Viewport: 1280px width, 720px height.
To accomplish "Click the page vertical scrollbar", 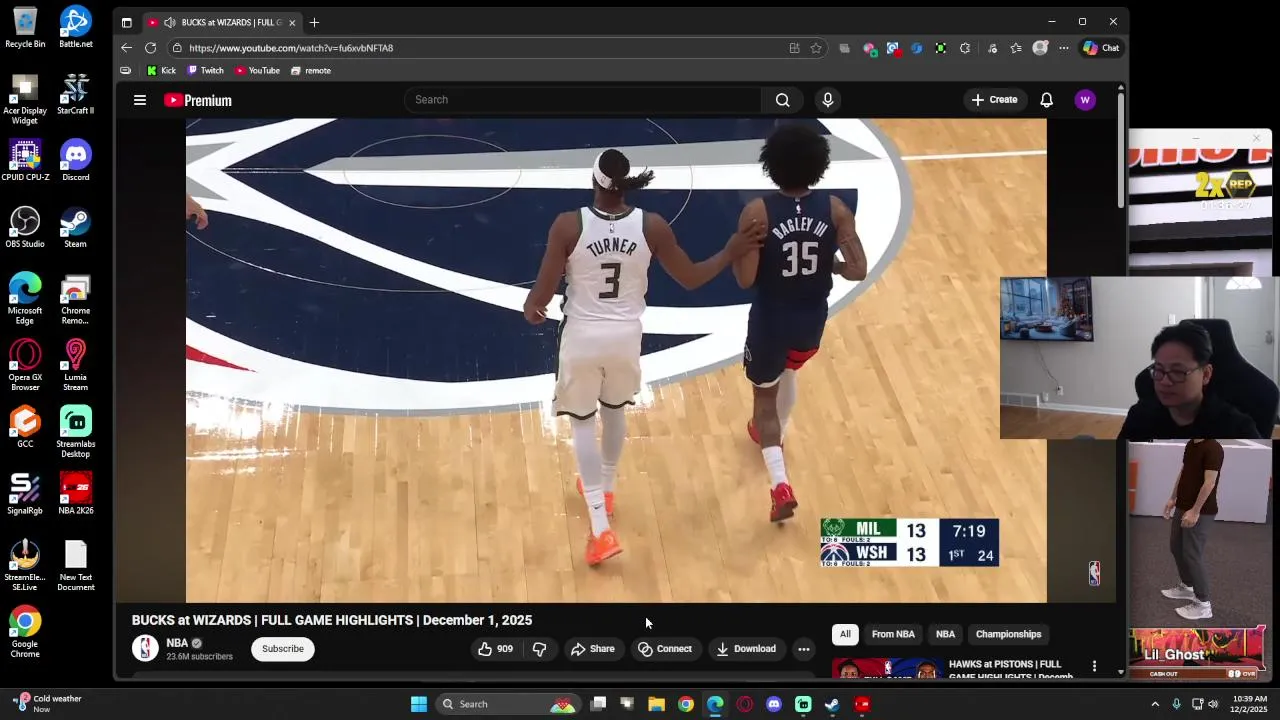I will (x=1120, y=150).
